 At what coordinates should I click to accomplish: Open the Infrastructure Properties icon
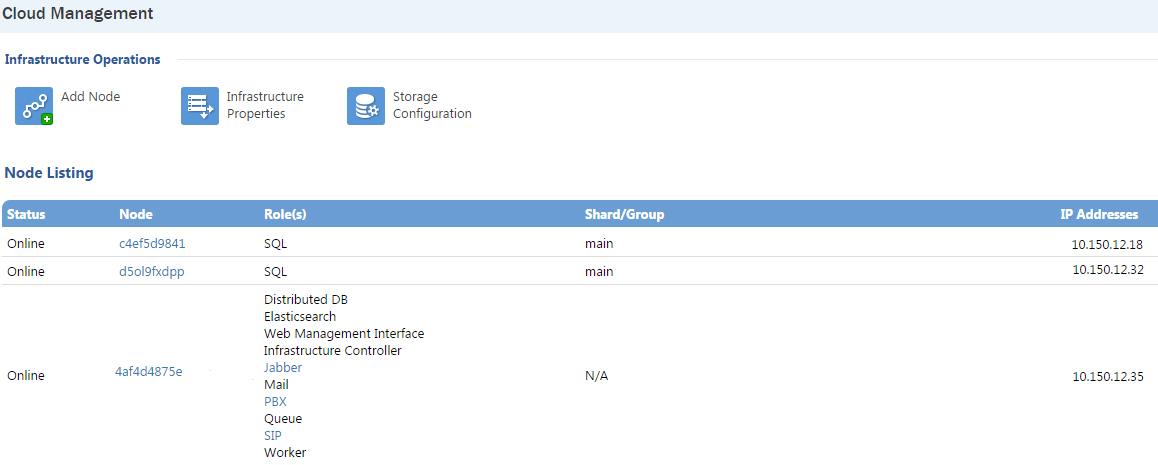200,106
